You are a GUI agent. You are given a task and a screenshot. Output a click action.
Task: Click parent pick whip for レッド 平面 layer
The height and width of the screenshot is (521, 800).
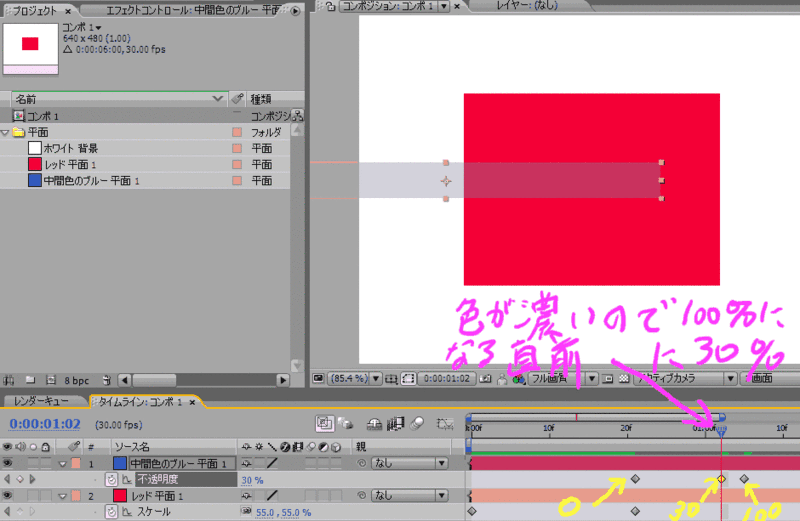pos(361,495)
